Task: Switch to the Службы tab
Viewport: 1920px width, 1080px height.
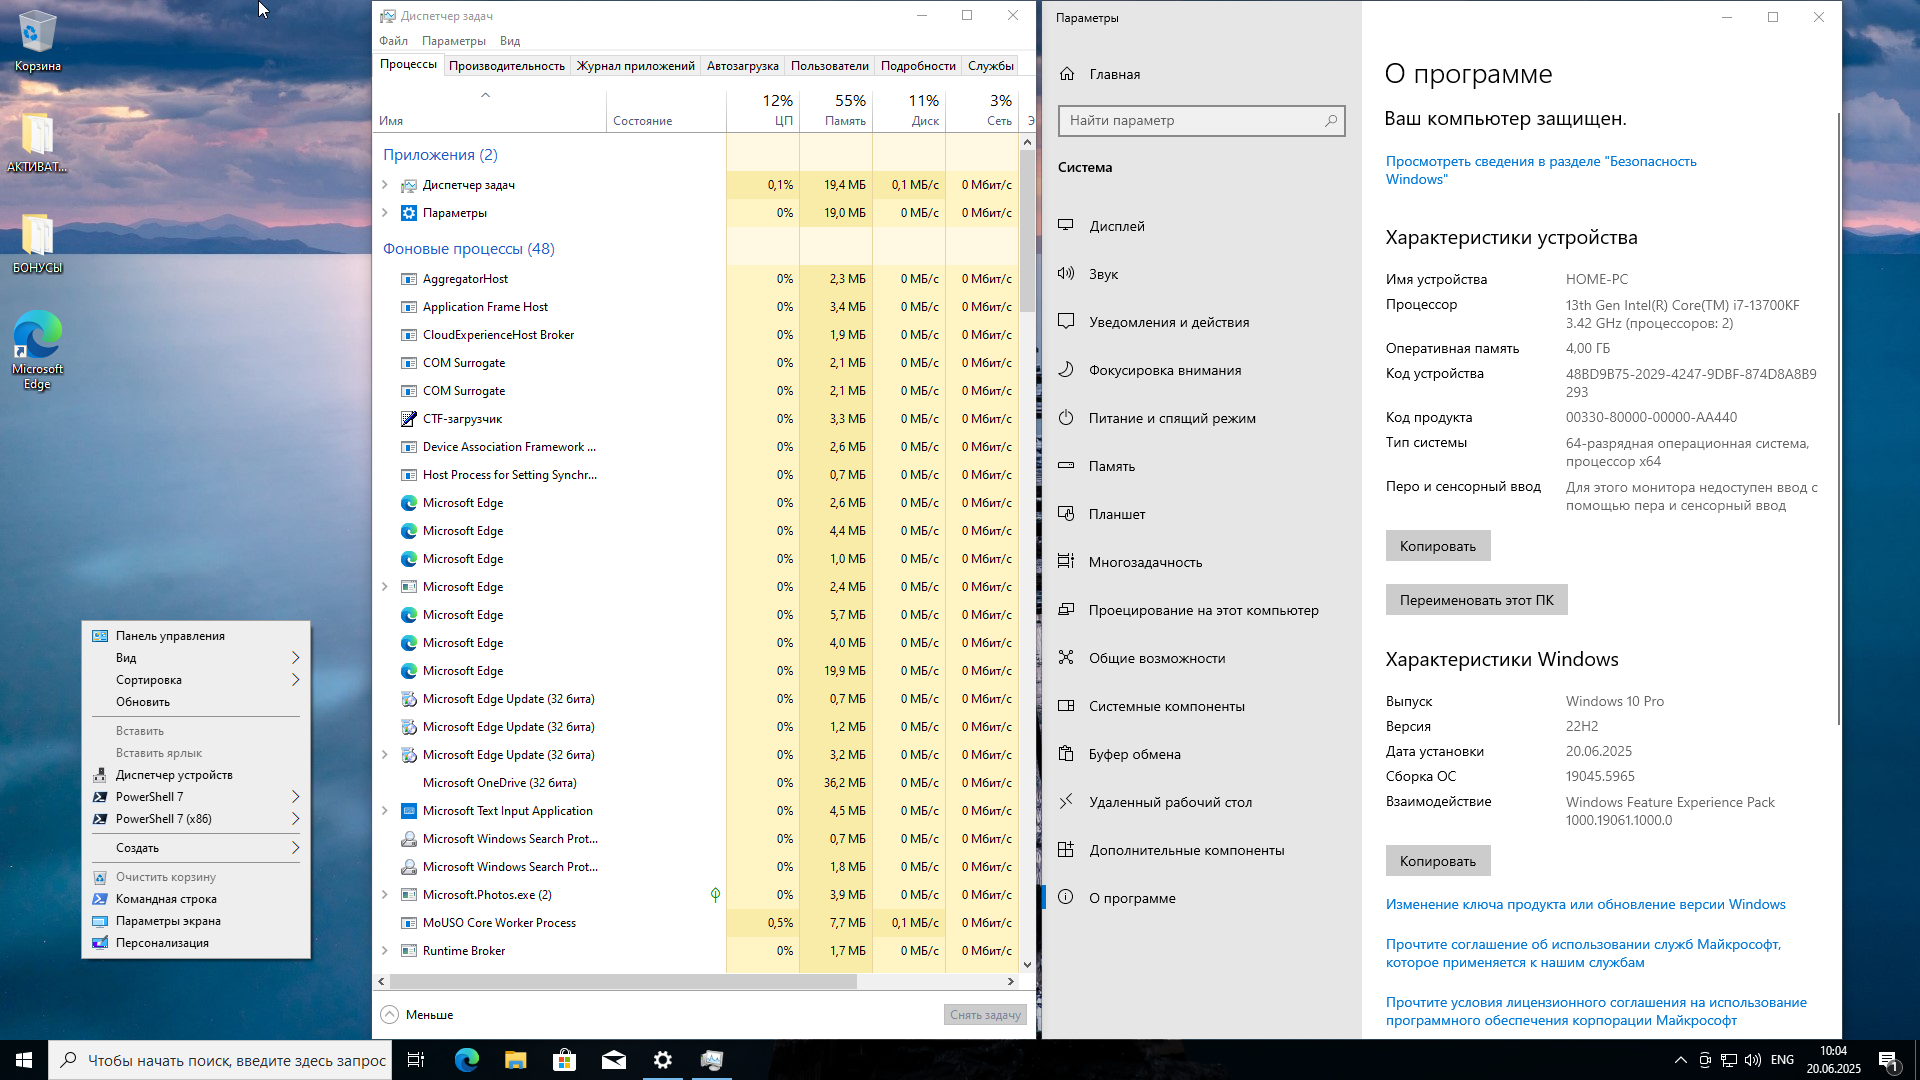Action: point(990,66)
